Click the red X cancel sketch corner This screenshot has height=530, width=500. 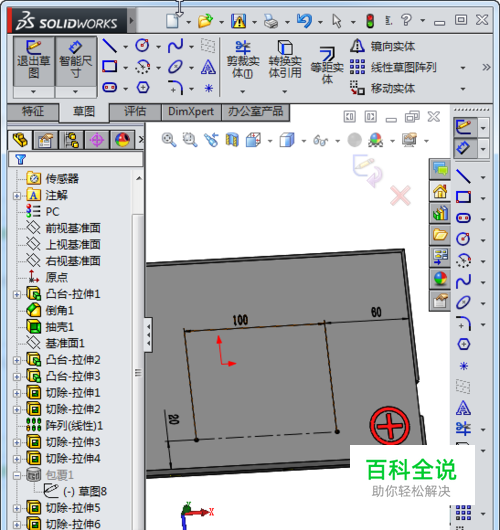[400, 195]
